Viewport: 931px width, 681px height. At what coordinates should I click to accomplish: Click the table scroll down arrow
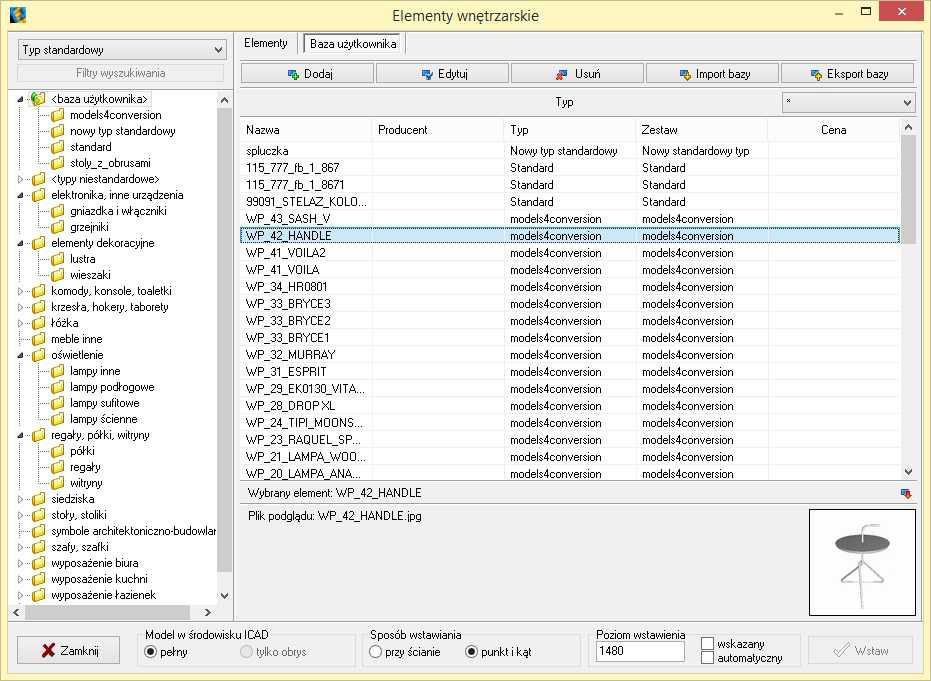[x=908, y=472]
